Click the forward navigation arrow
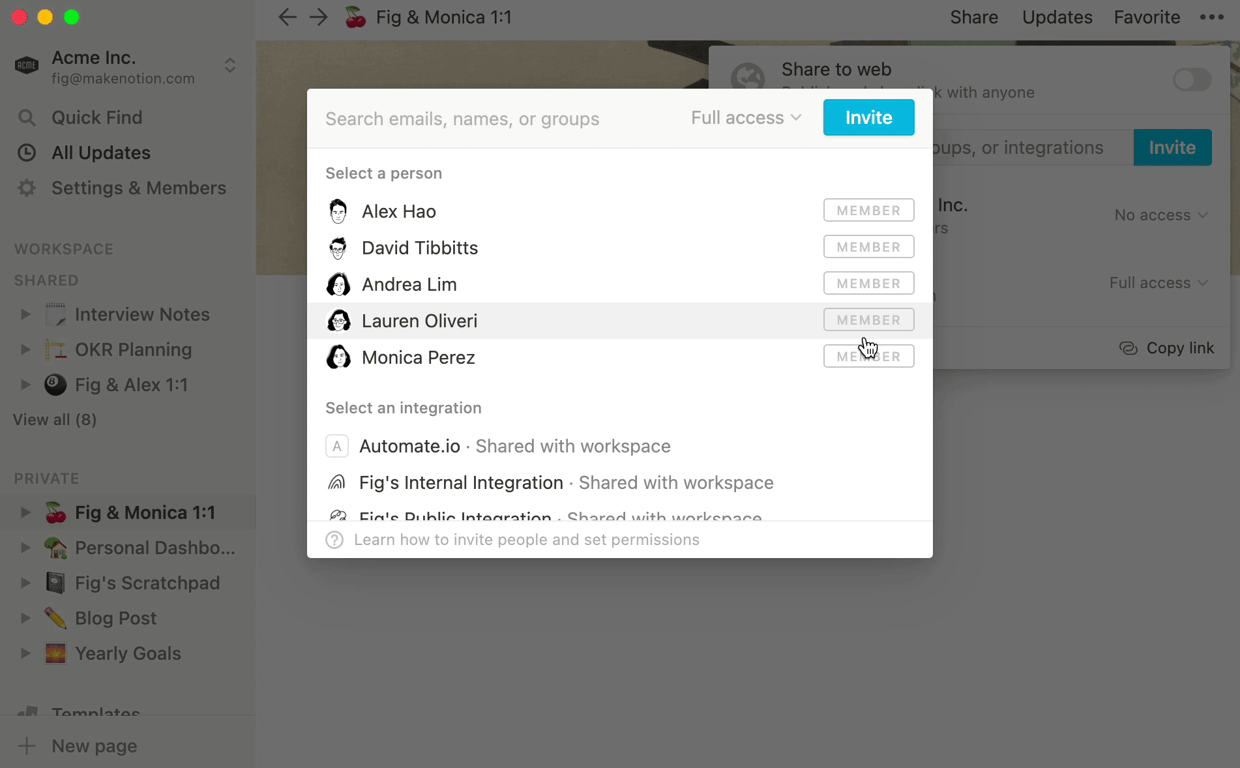The width and height of the screenshot is (1240, 768). 318,17
